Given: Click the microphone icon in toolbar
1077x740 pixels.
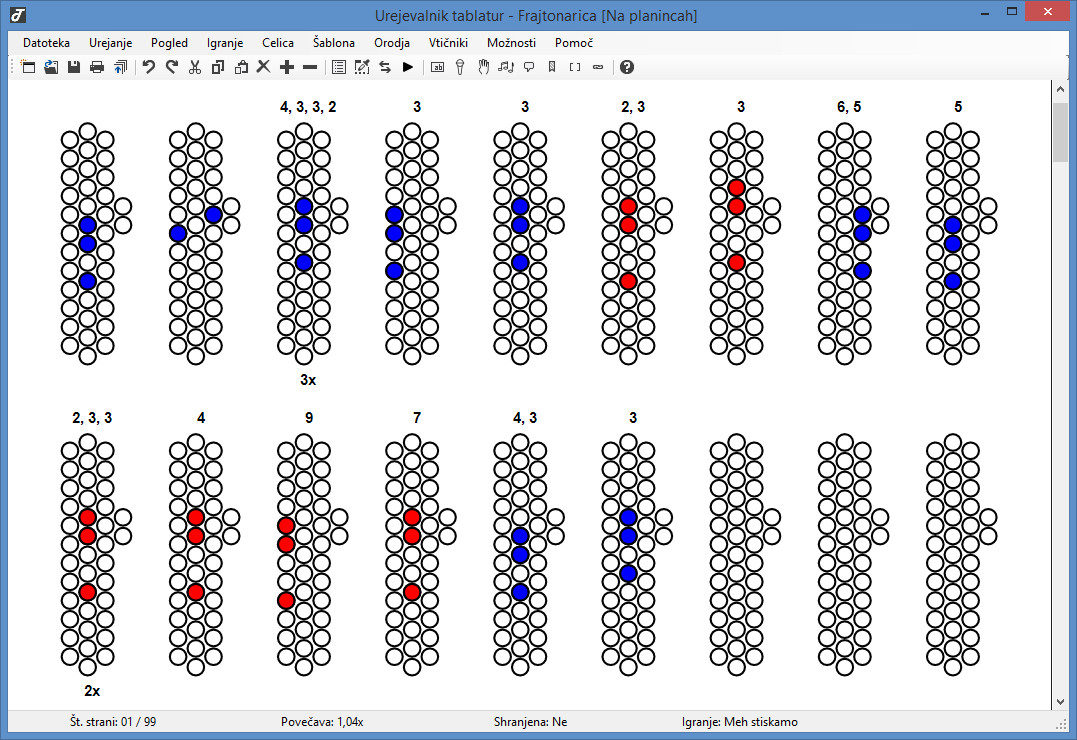Looking at the screenshot, I should pos(461,67).
